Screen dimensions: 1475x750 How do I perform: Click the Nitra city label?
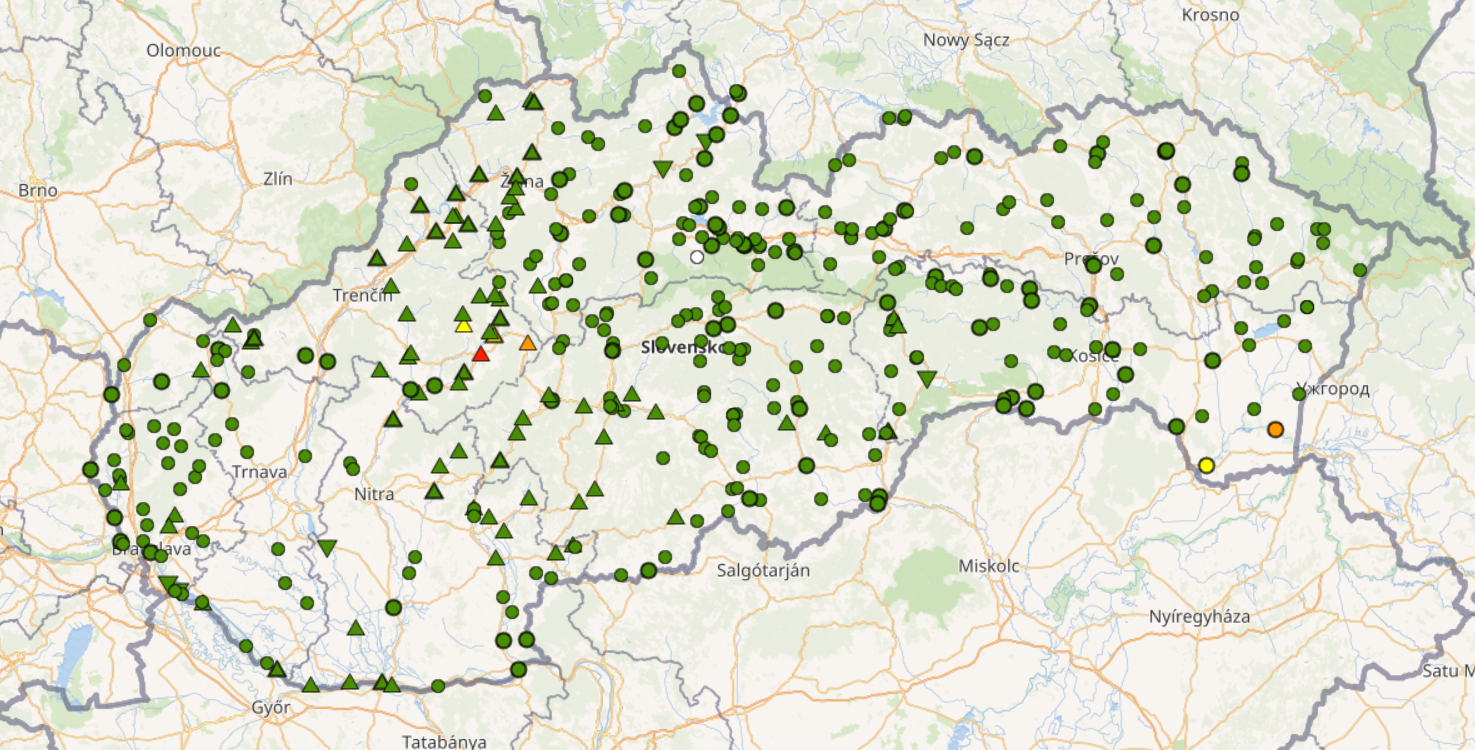coord(374,494)
